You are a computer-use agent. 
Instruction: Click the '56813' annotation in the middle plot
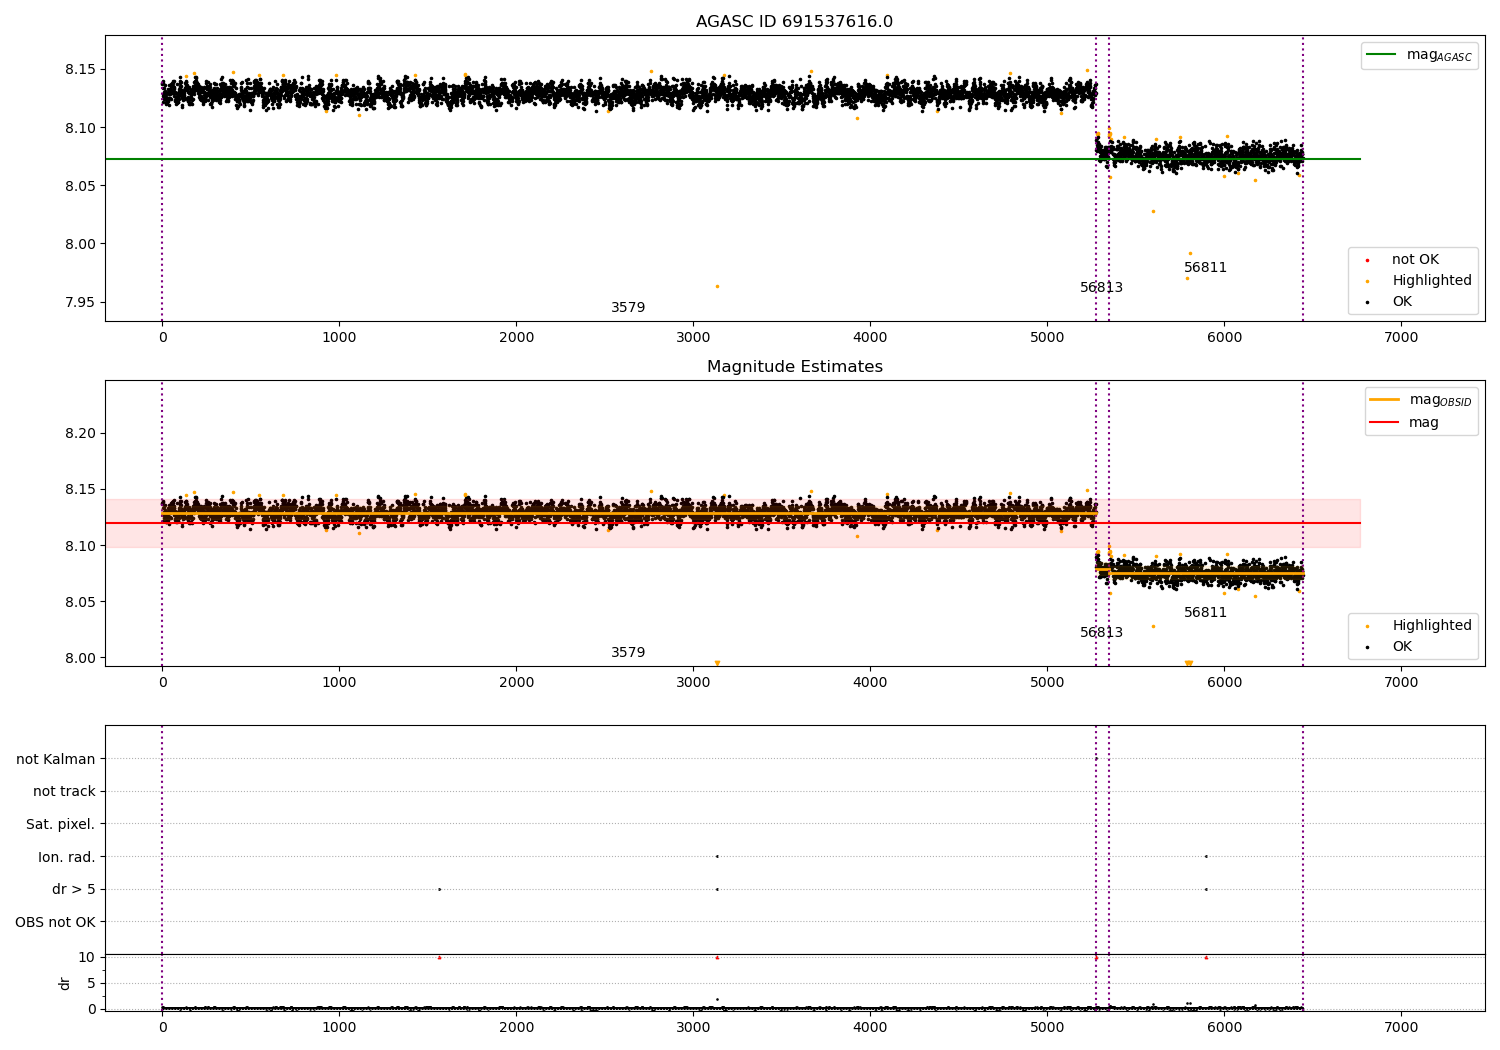point(1101,633)
